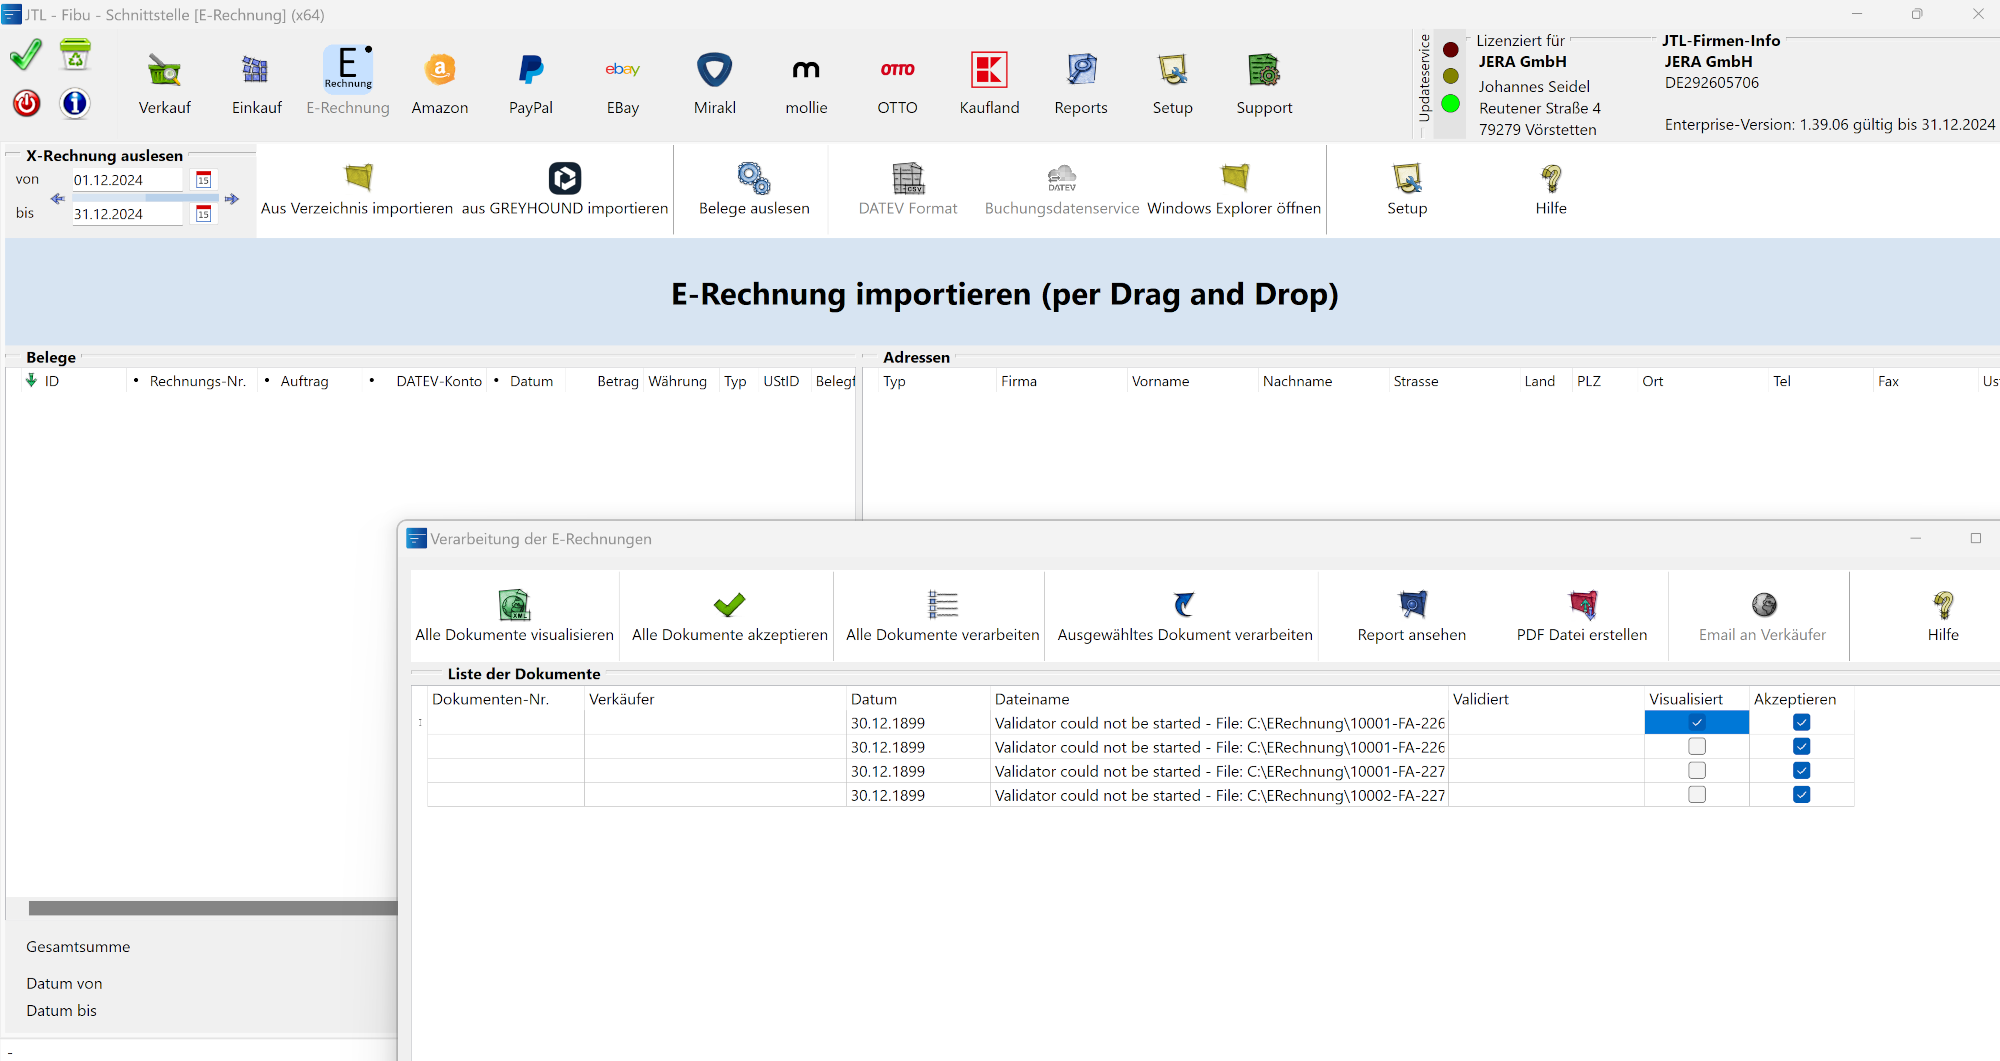This screenshot has width=2000, height=1061.
Task: Click the Kaufland marketplace icon
Action: click(989, 72)
